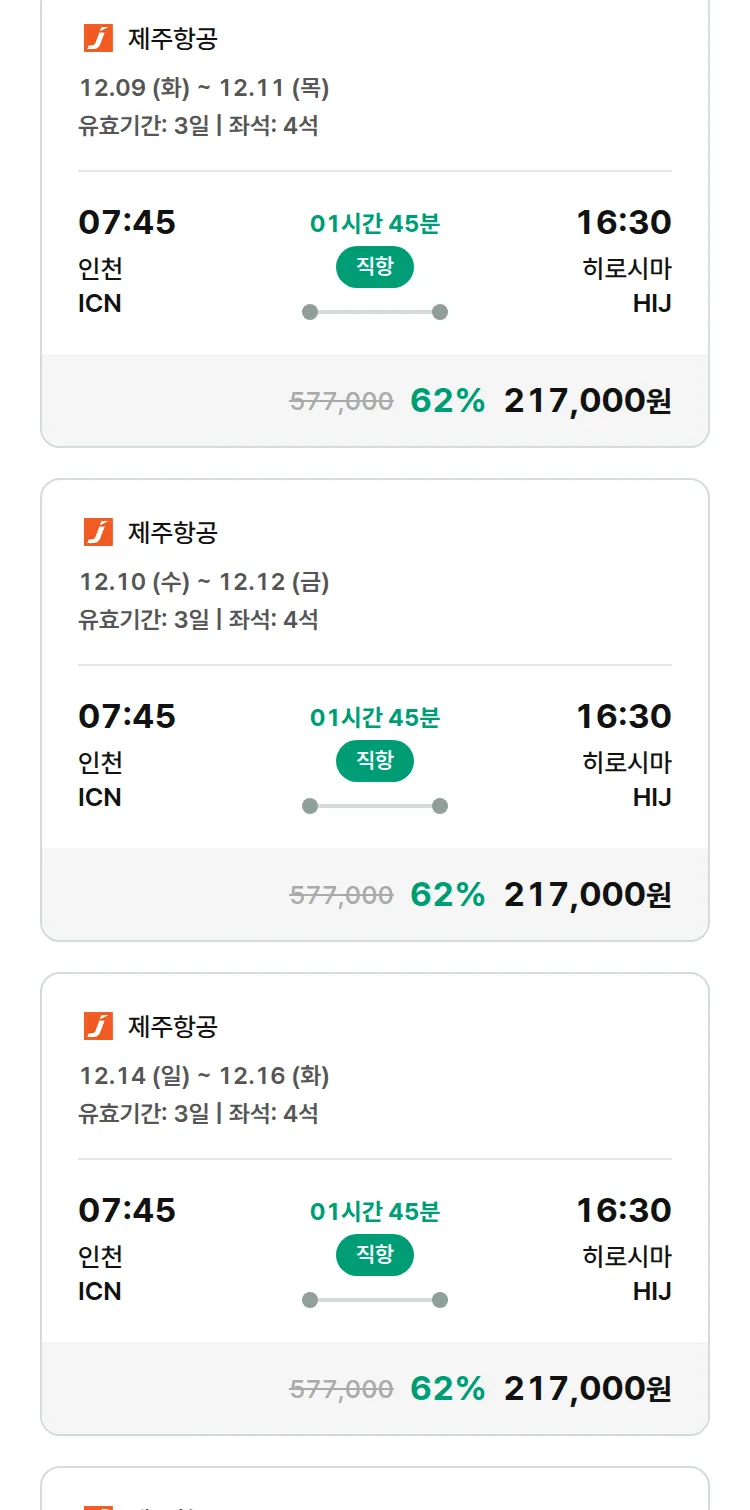
Task: Click Jeju Air logo on 12.10 flight card
Action: point(98,532)
